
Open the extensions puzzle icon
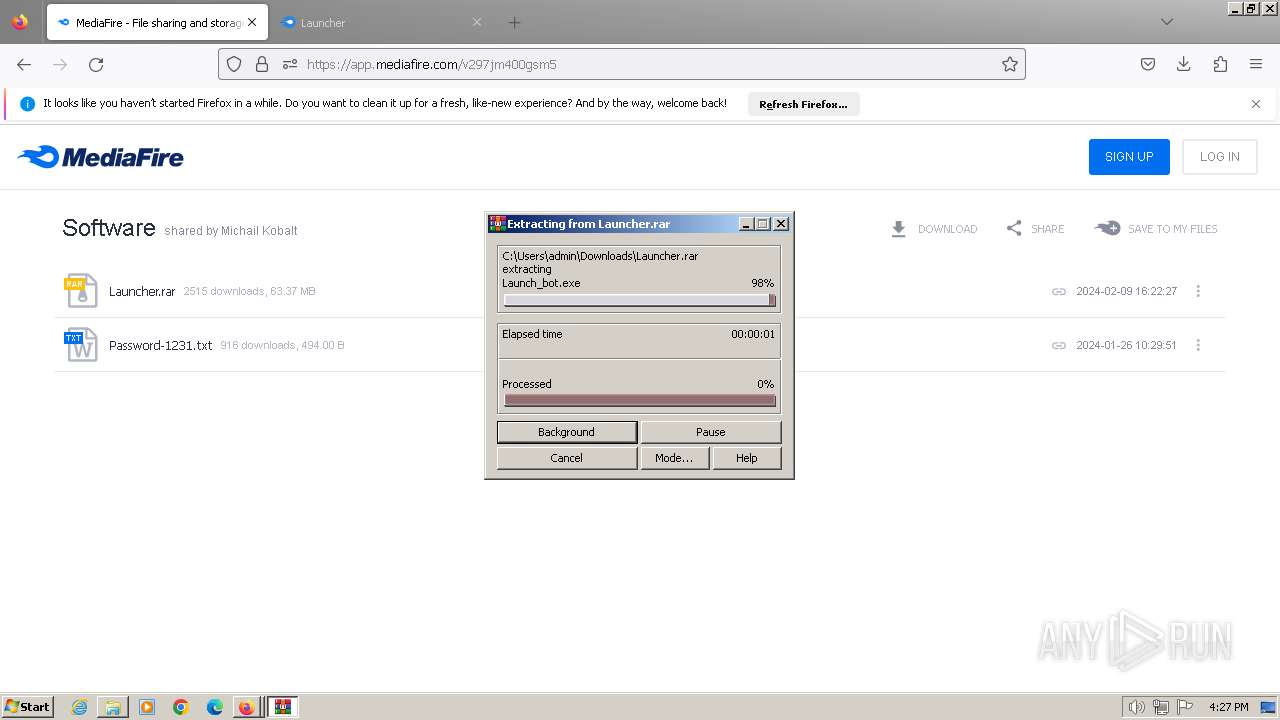tap(1220, 64)
